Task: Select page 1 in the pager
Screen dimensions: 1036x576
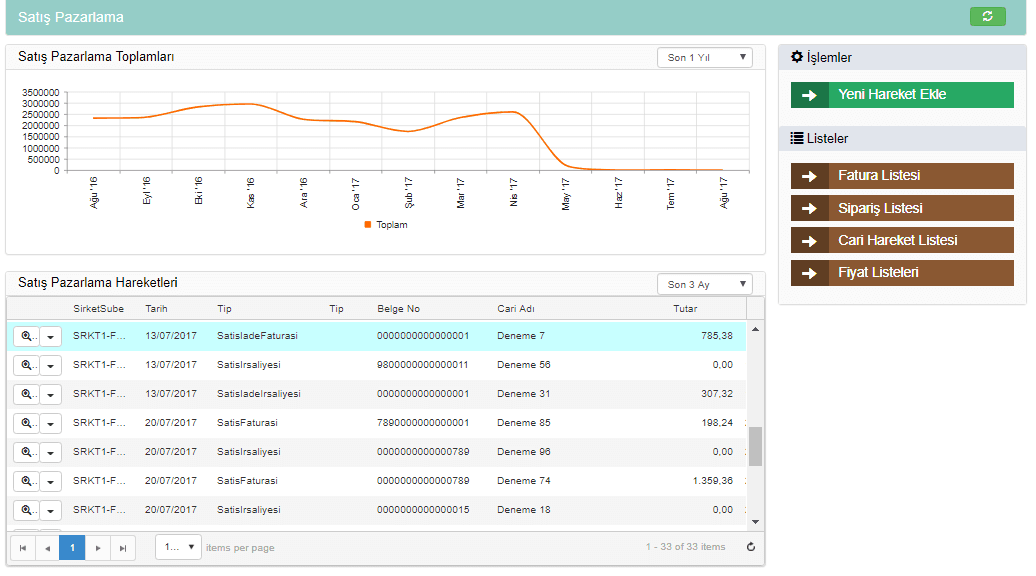Action: pos(72,548)
